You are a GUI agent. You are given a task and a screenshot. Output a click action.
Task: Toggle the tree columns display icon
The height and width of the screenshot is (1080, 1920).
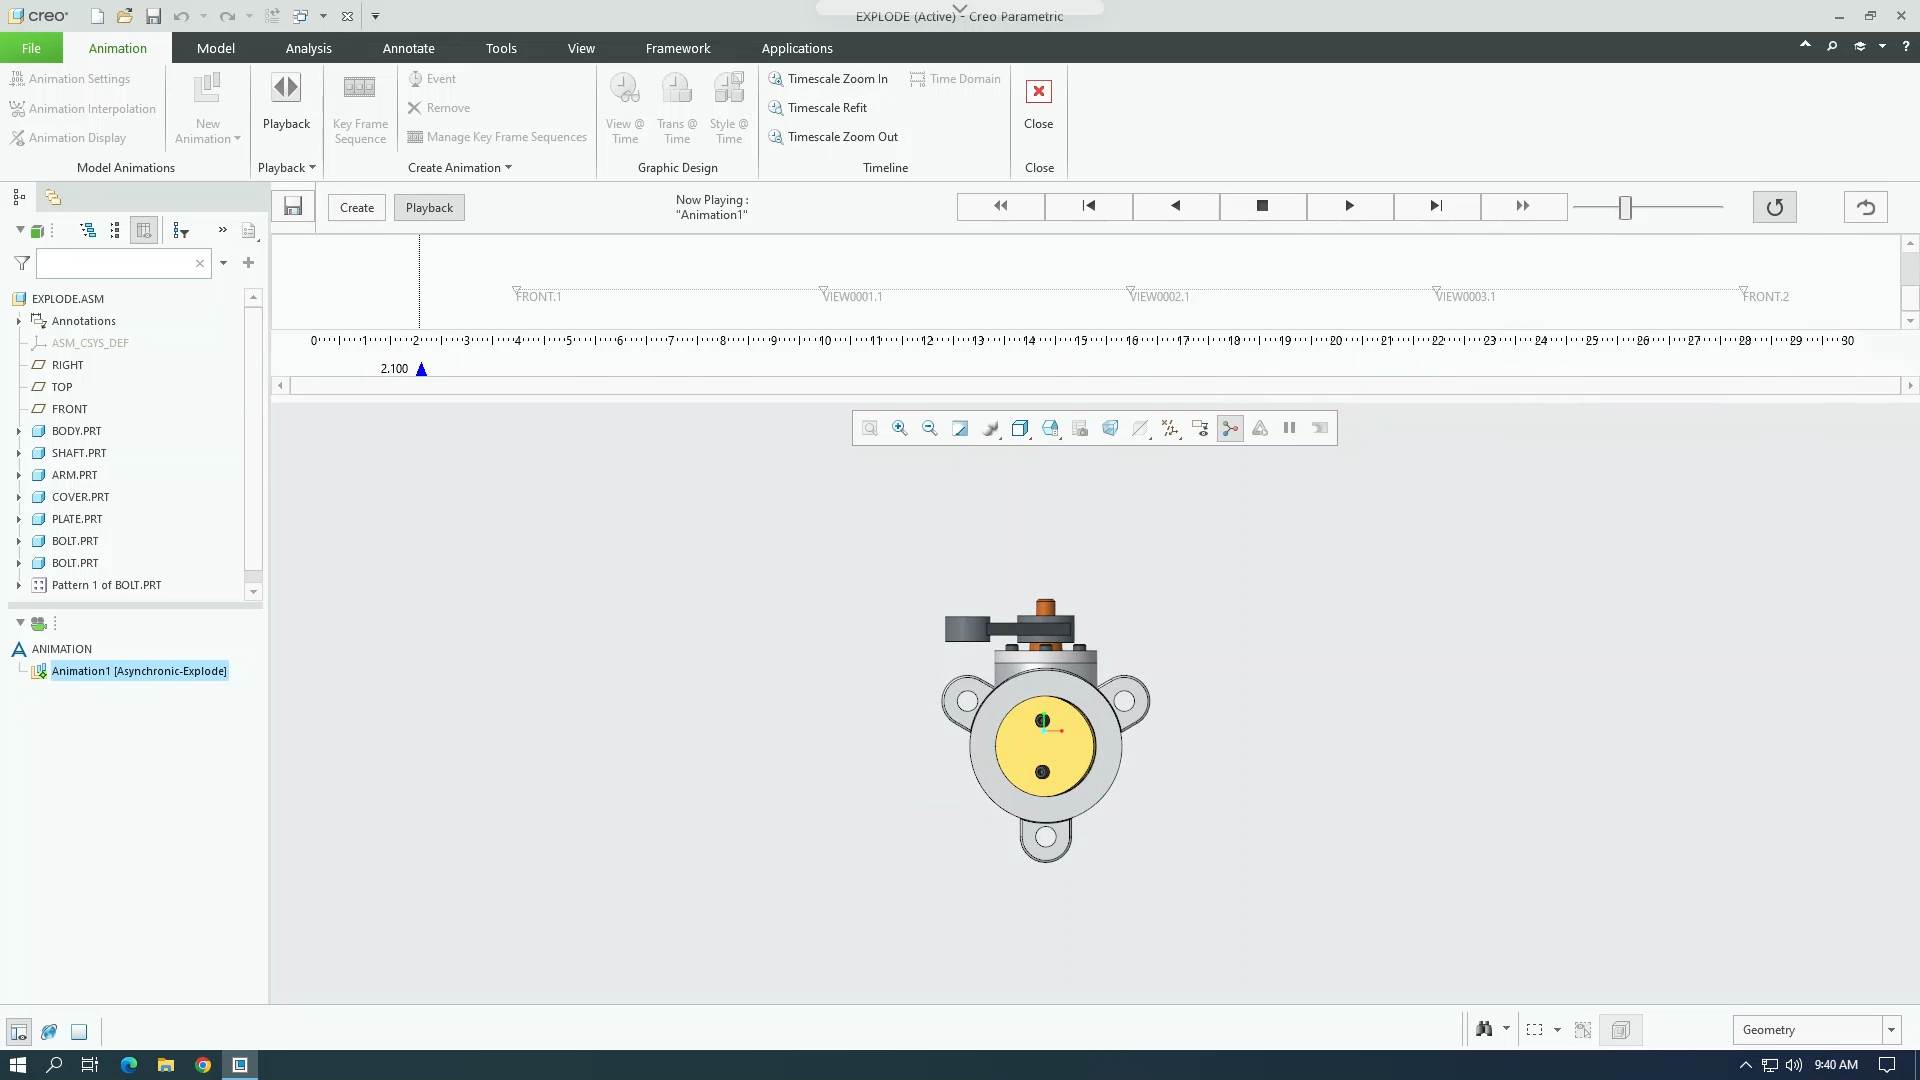tap(144, 231)
